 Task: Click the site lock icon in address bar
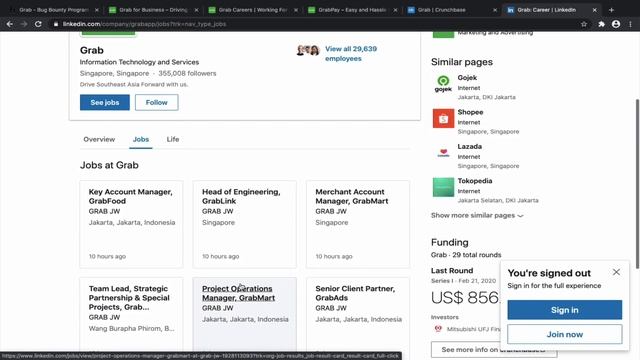coord(56,24)
